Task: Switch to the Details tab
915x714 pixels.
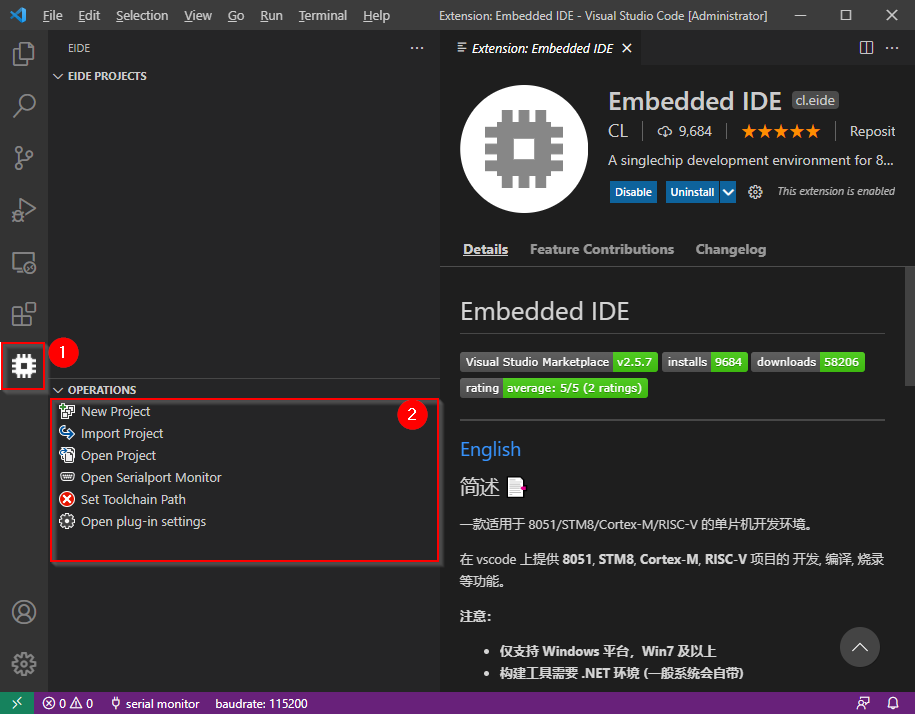Action: [486, 249]
